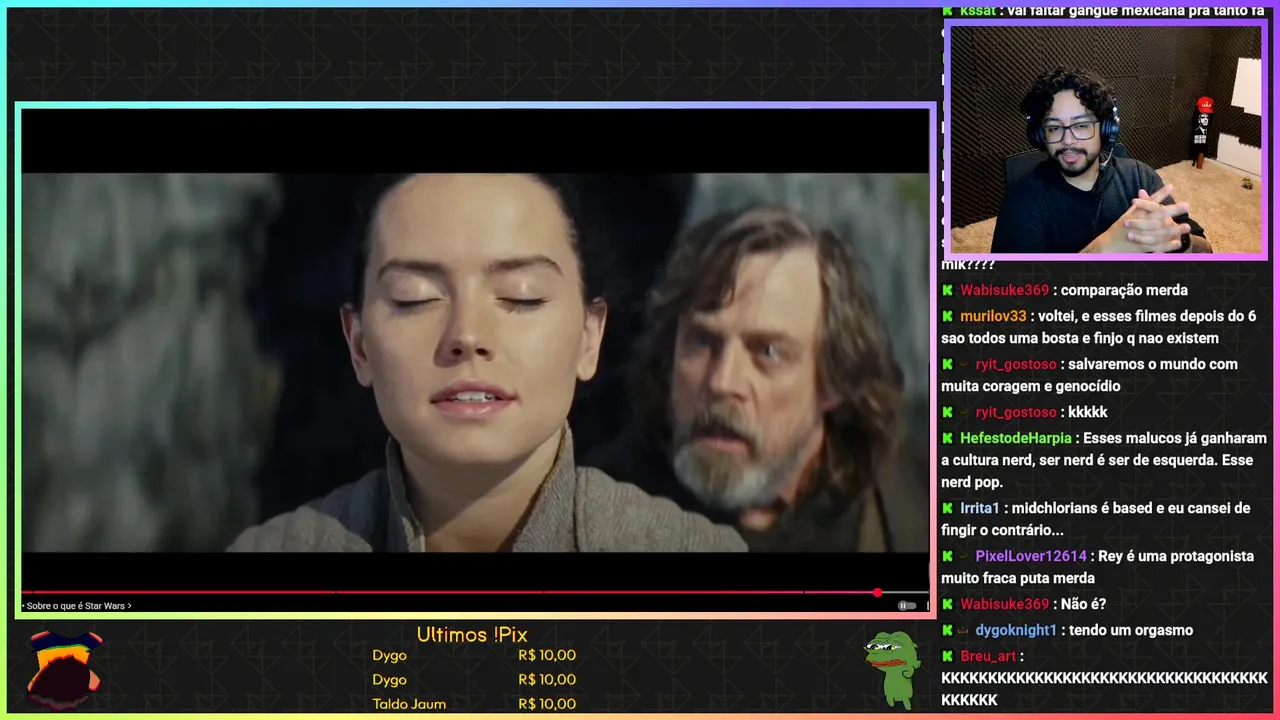Select the Taldo Jaum donor name
Viewport: 1280px width, 720px height.
click(409, 704)
